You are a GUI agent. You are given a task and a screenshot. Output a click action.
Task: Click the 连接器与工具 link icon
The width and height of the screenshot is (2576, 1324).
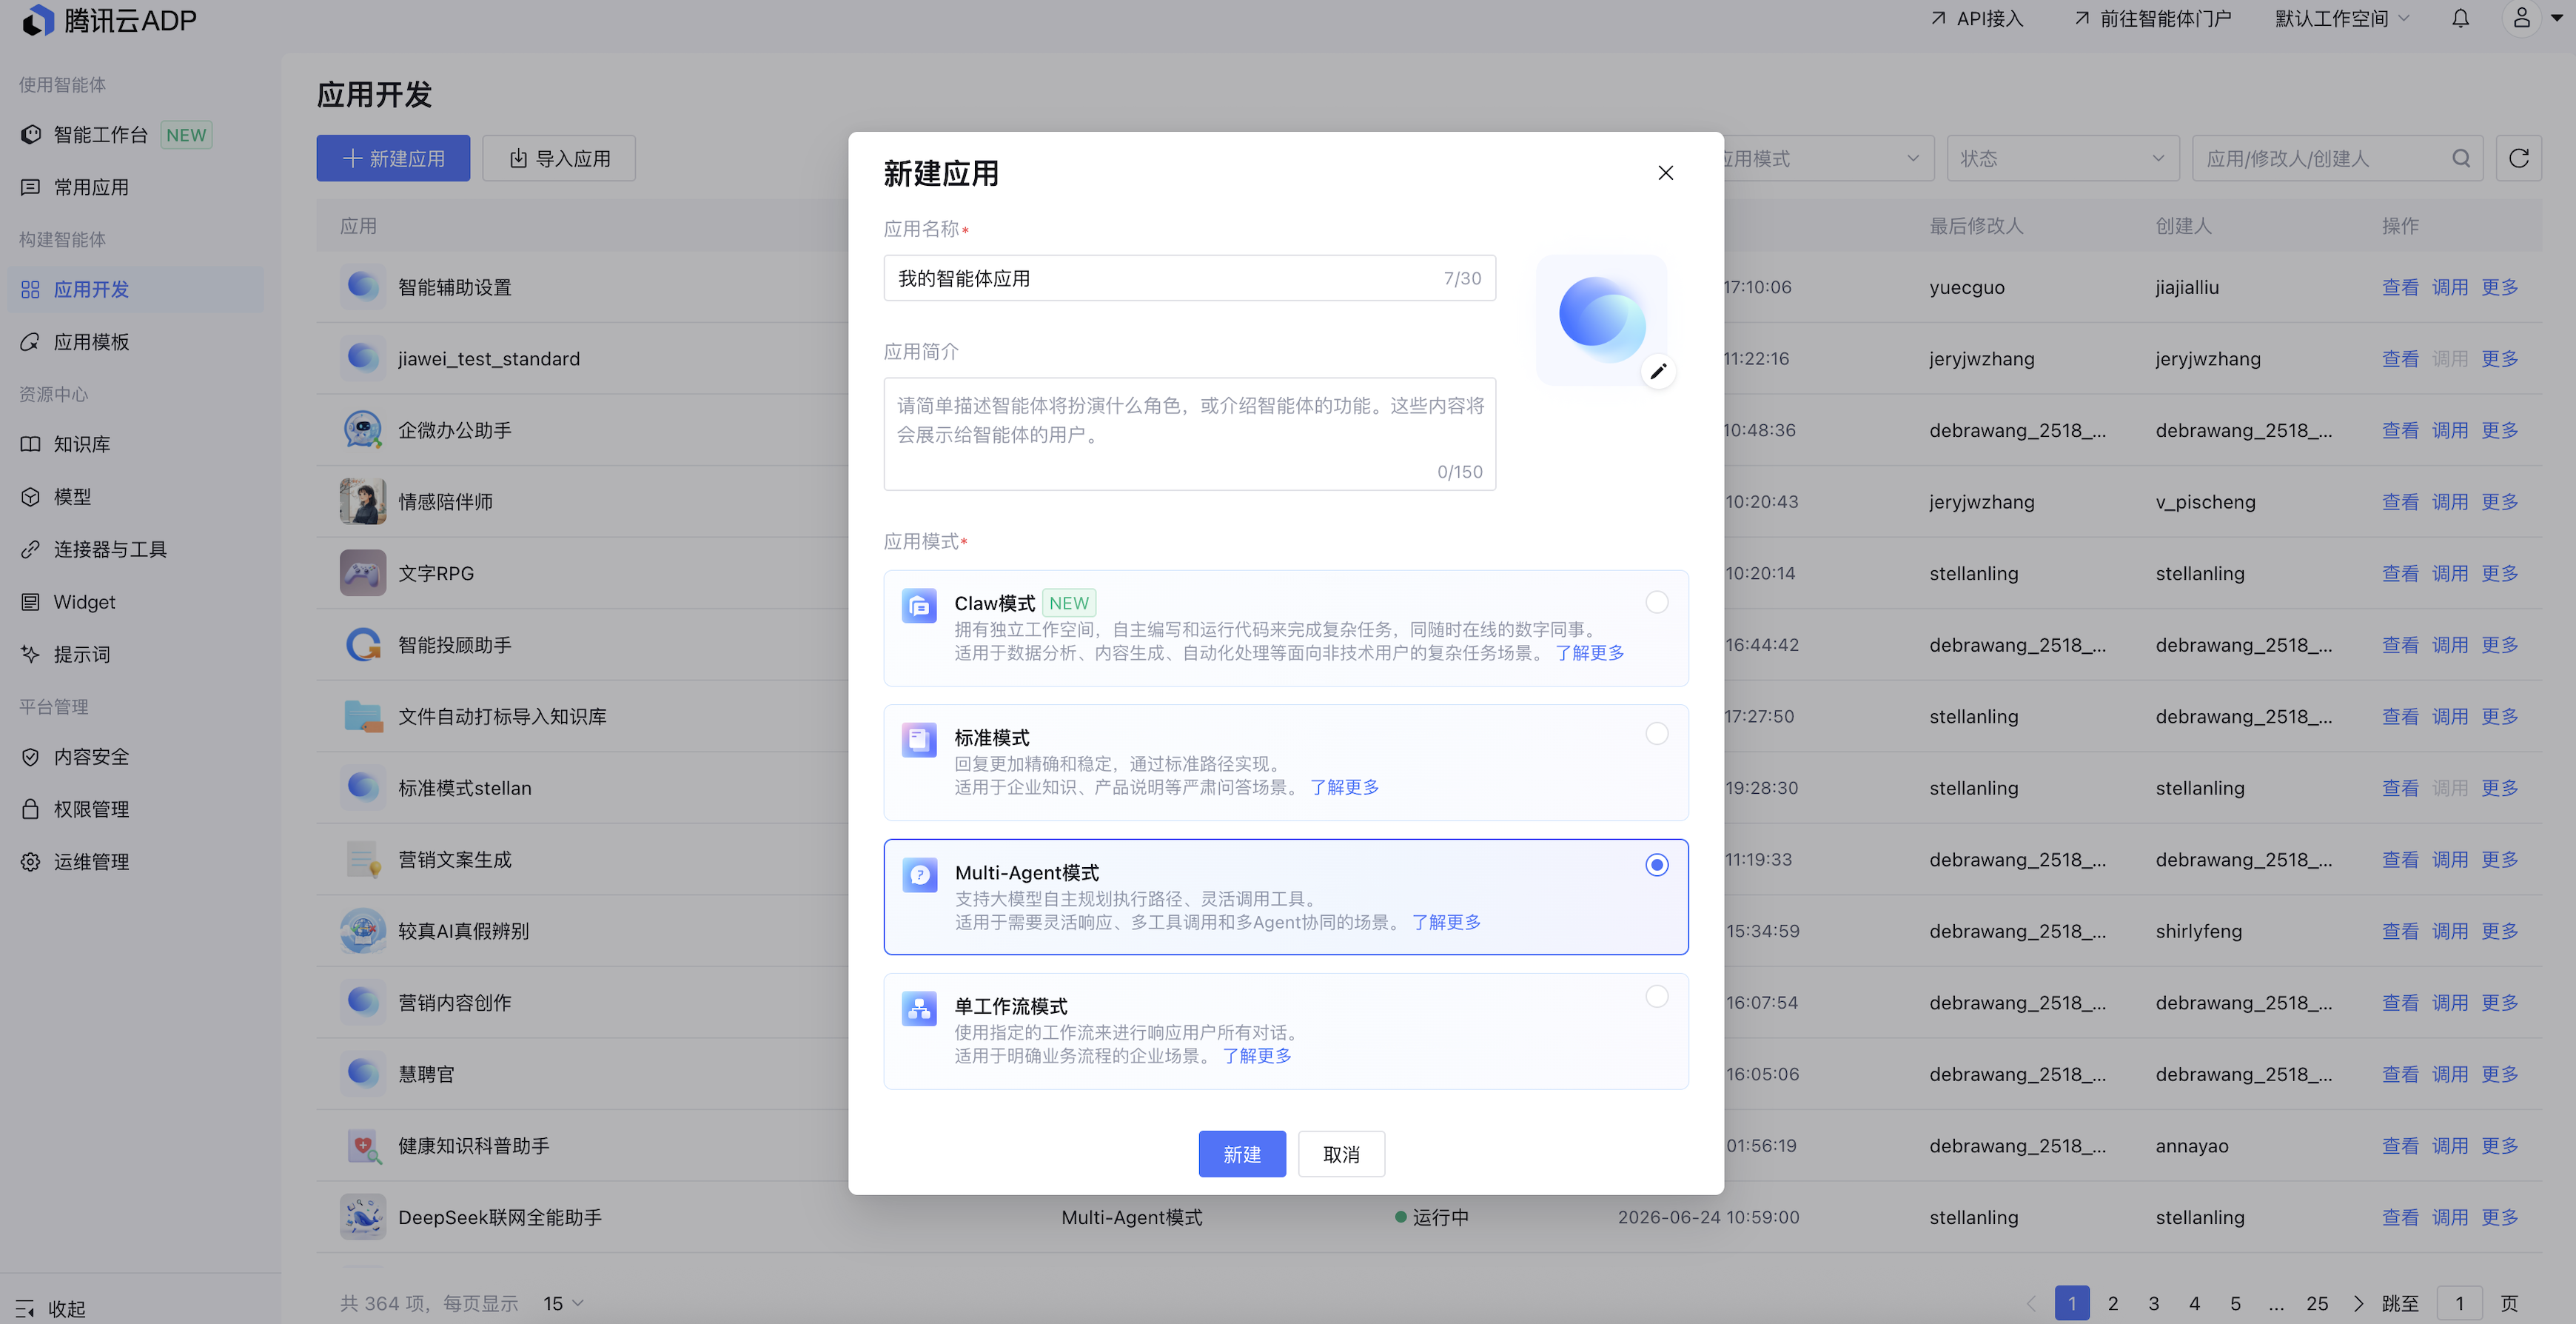(x=31, y=549)
